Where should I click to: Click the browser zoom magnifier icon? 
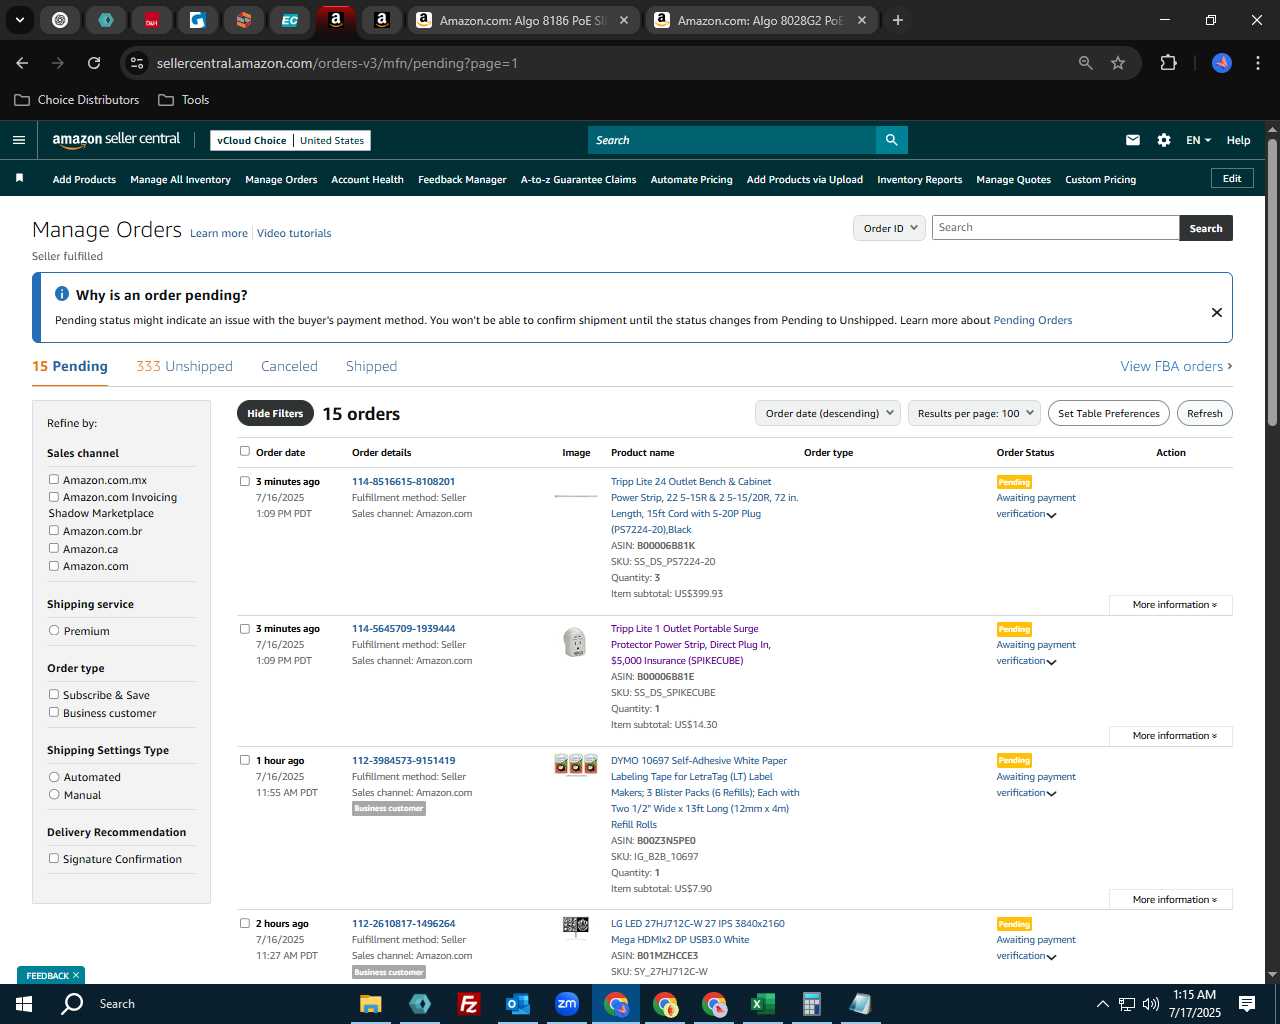[1086, 63]
